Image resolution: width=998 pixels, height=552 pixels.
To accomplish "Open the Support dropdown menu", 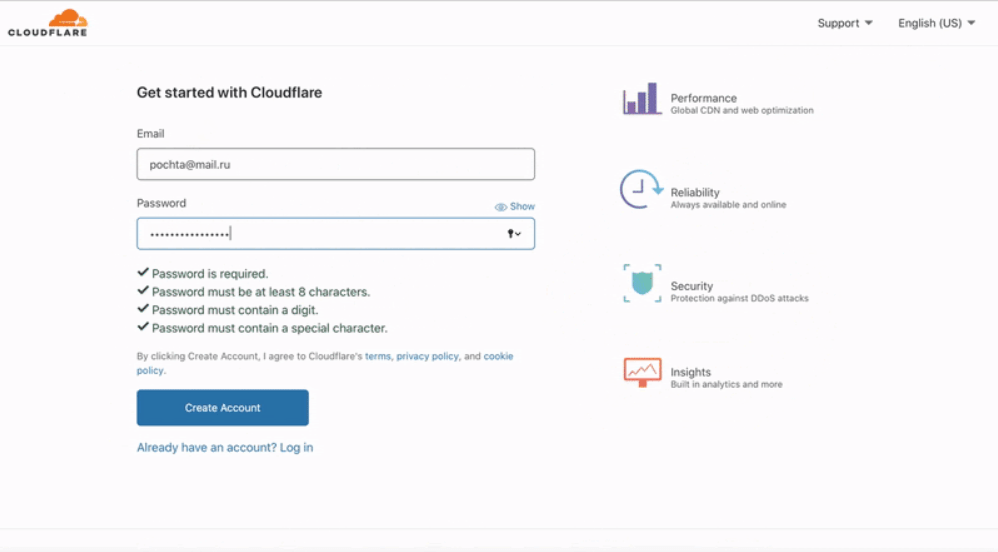I will [x=844, y=23].
